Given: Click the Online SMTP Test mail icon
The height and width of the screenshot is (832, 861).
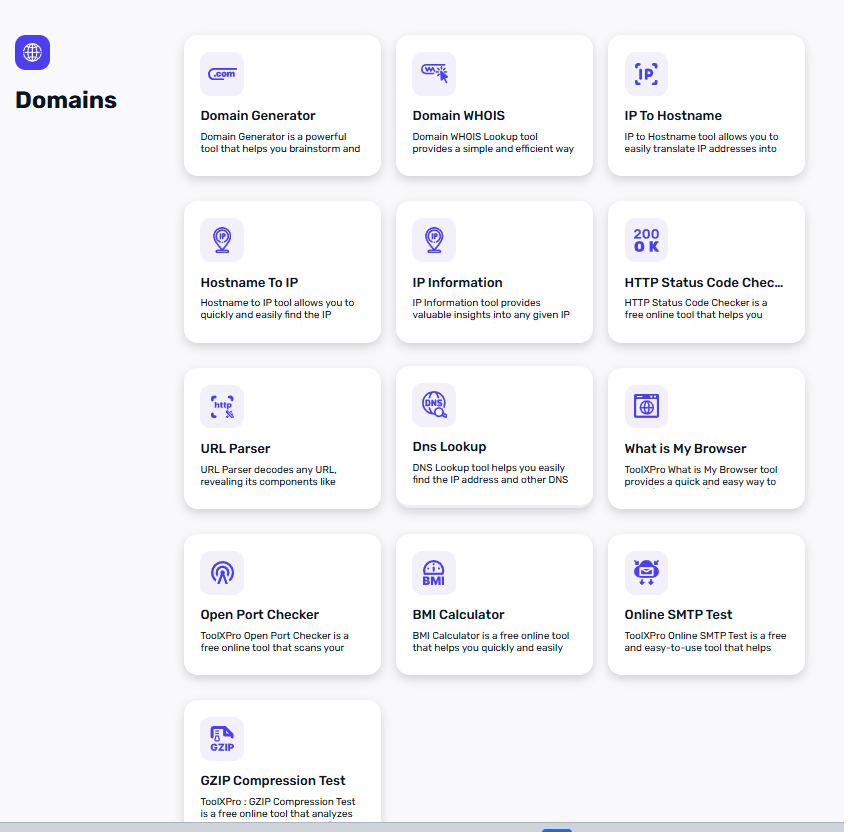Looking at the screenshot, I should (x=645, y=572).
